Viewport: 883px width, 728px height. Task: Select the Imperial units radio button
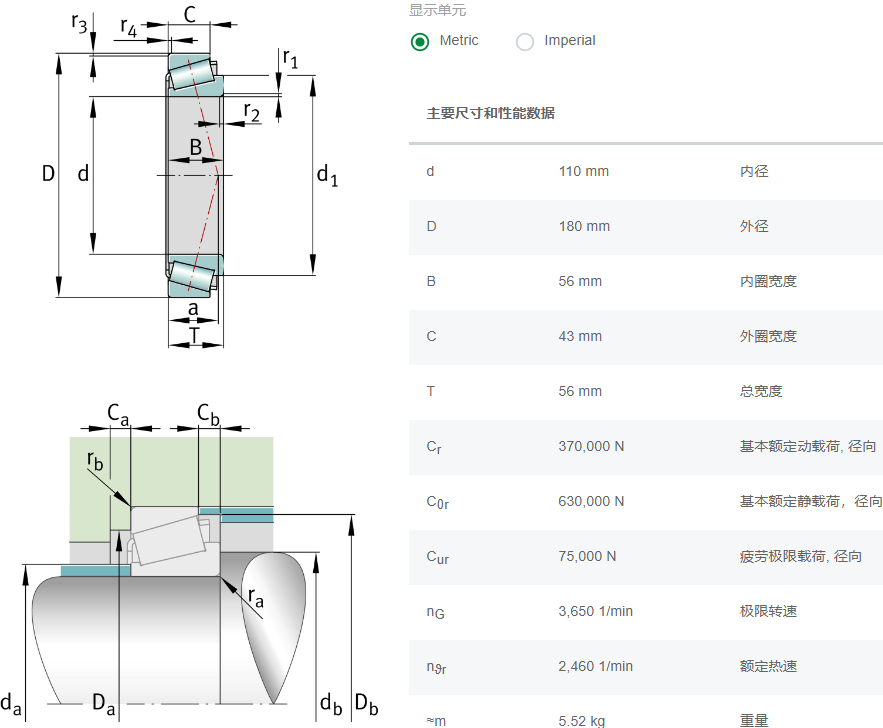tap(525, 42)
